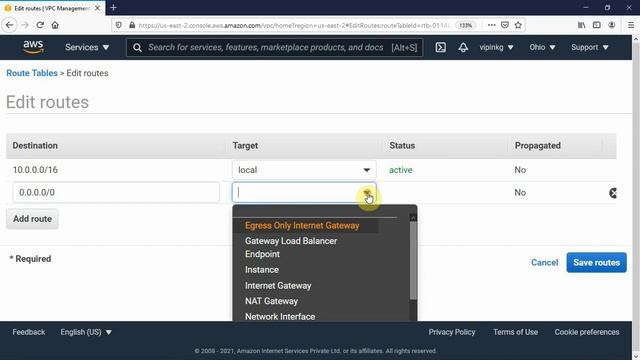The width and height of the screenshot is (640, 360).
Task: Click the Add route button
Action: [x=32, y=219]
